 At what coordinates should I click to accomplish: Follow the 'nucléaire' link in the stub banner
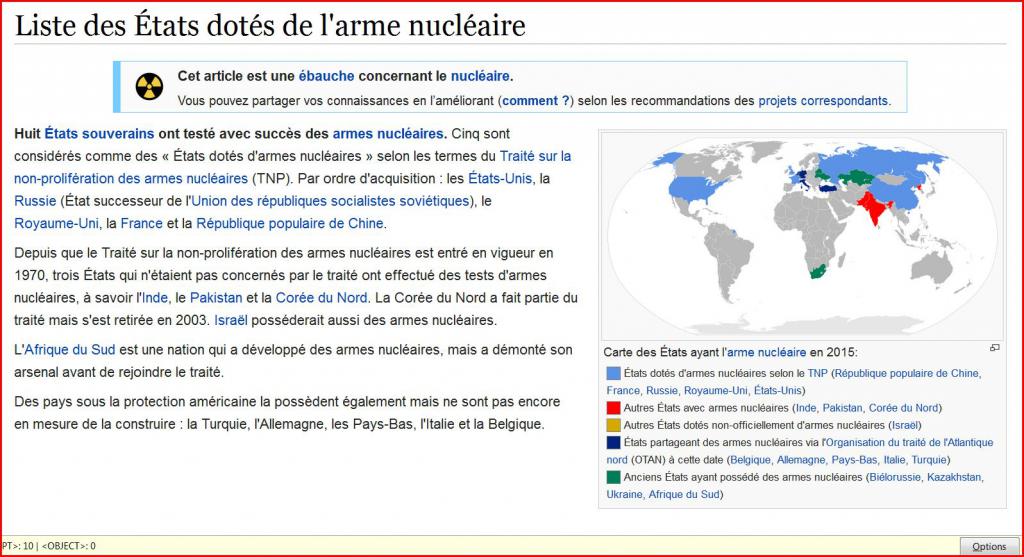[480, 76]
